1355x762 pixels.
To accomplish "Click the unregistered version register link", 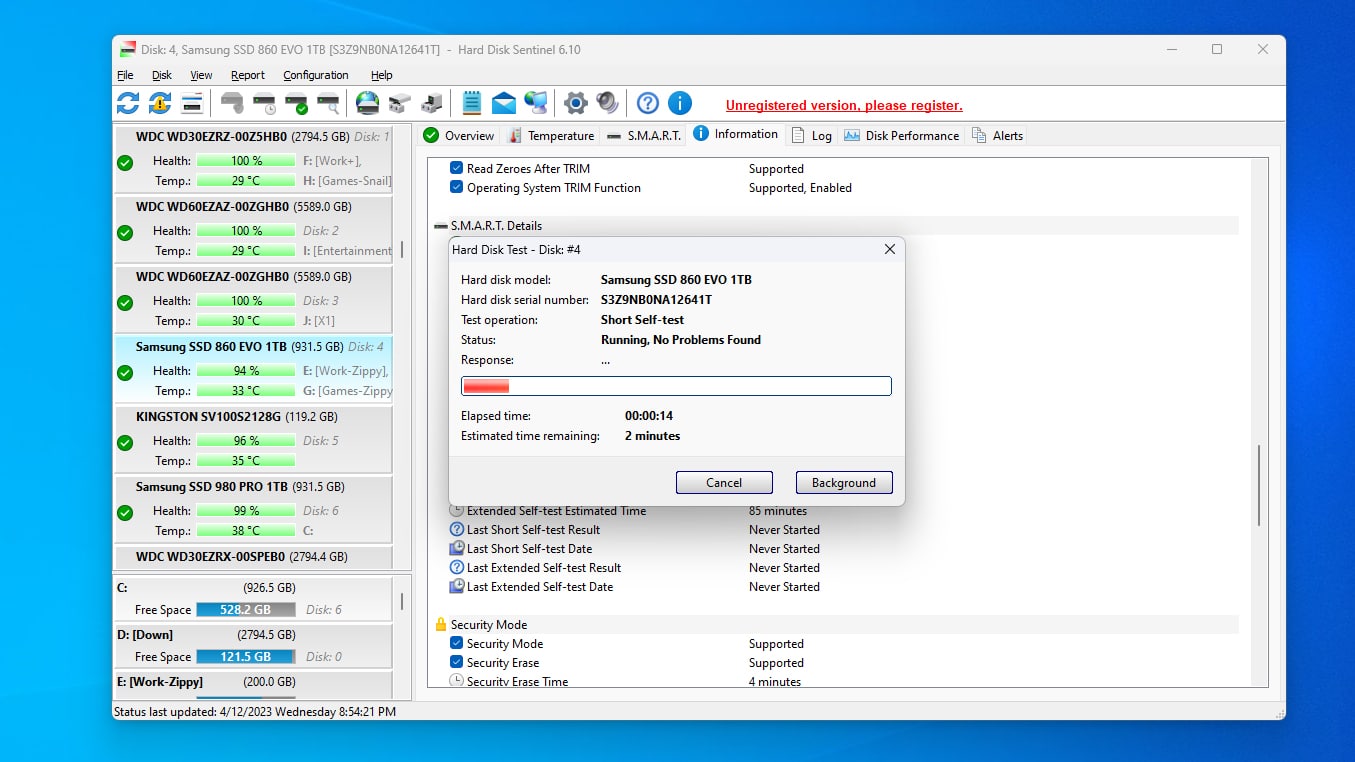I will pyautogui.click(x=844, y=105).
